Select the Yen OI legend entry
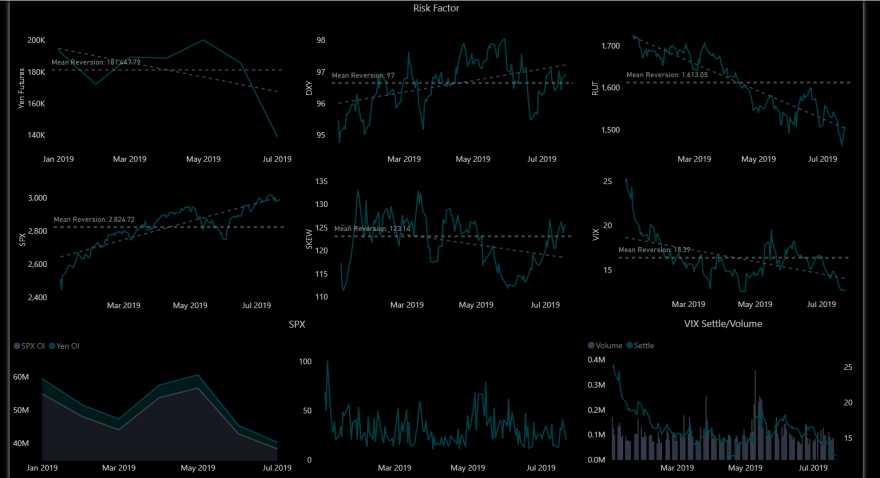This screenshot has width=880, height=478. pyautogui.click(x=65, y=346)
